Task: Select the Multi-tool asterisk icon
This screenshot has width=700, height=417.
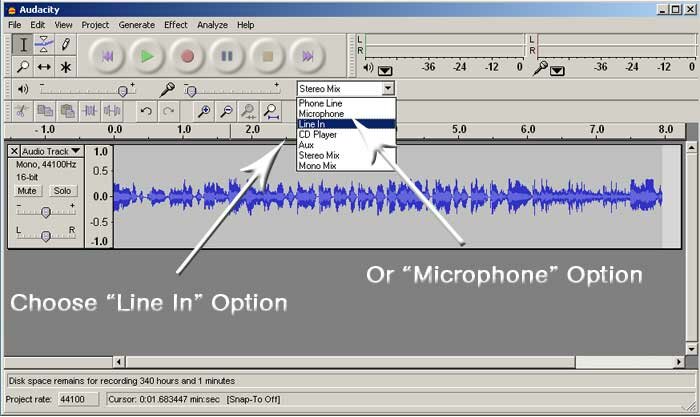Action: [x=66, y=67]
